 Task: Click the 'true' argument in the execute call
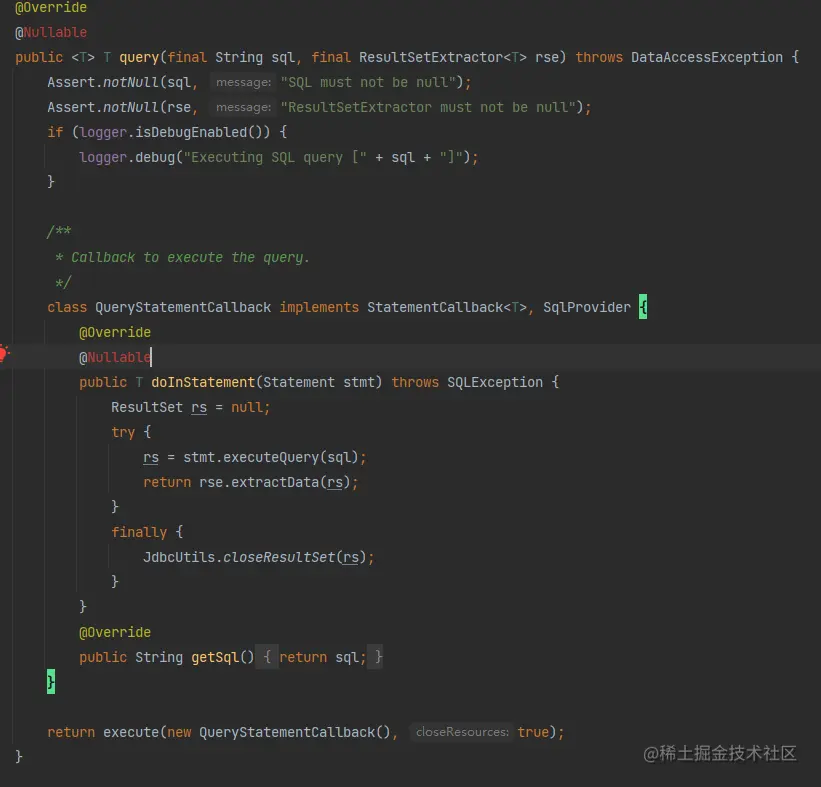[533, 731]
